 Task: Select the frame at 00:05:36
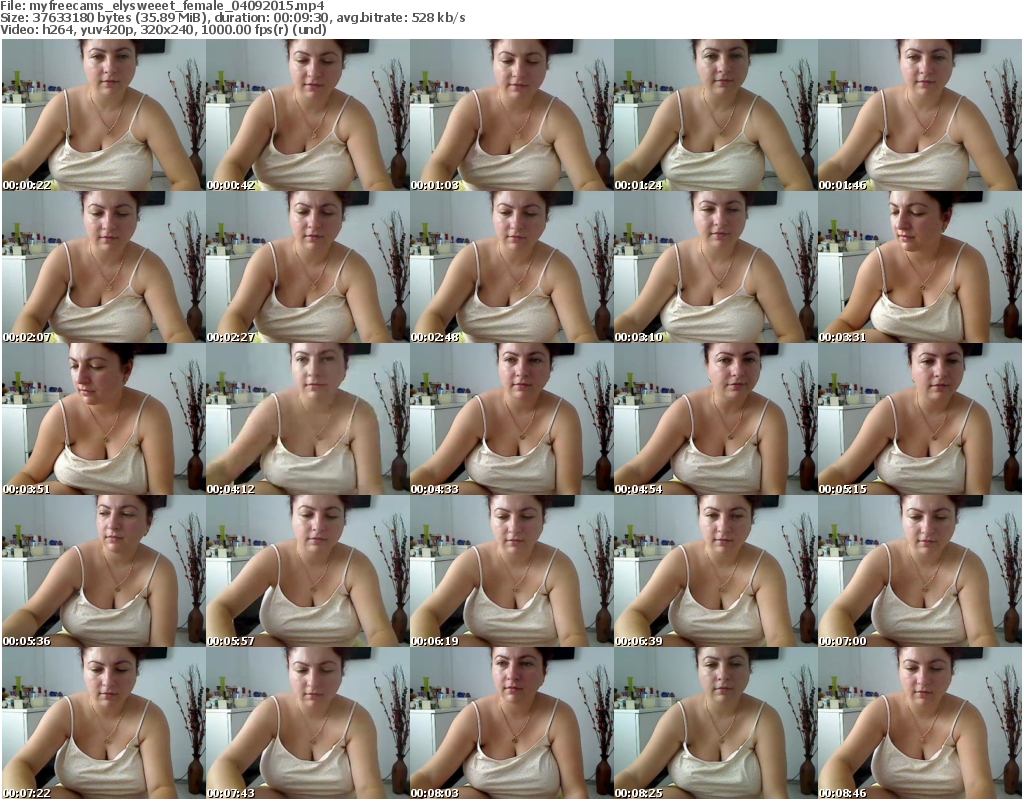[103, 571]
